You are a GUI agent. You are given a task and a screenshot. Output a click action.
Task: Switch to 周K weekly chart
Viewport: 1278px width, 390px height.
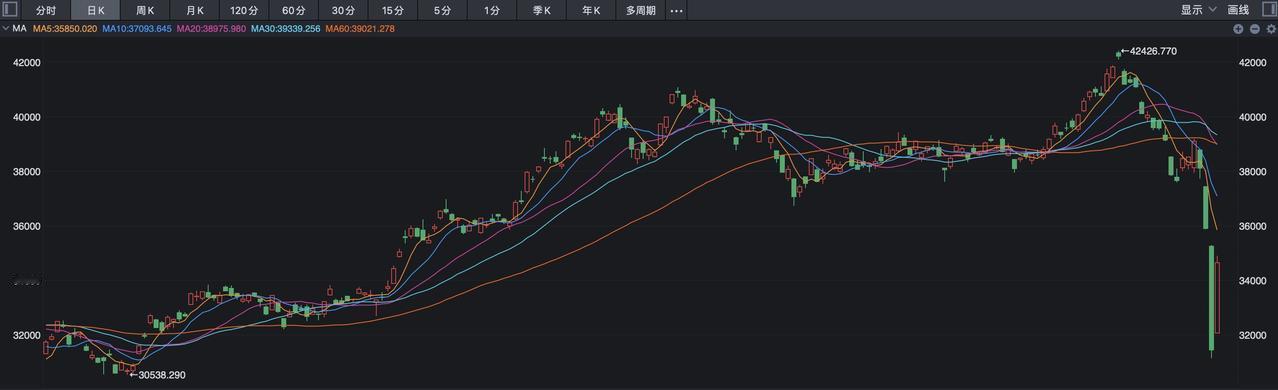(x=145, y=10)
